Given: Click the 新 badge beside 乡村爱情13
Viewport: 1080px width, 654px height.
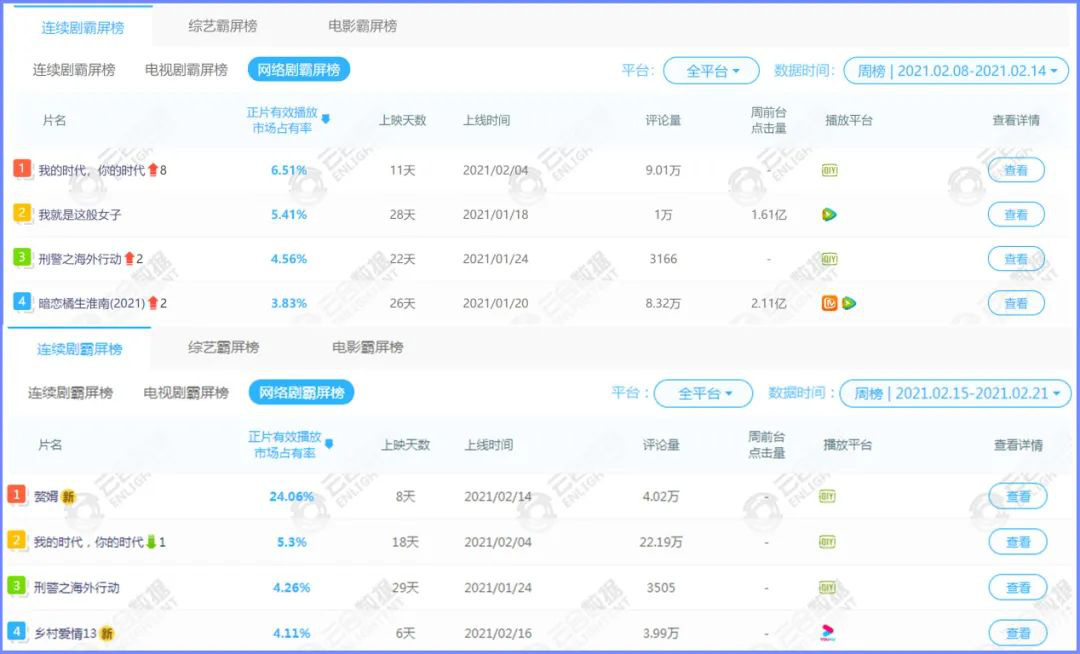Looking at the screenshot, I should (106, 633).
